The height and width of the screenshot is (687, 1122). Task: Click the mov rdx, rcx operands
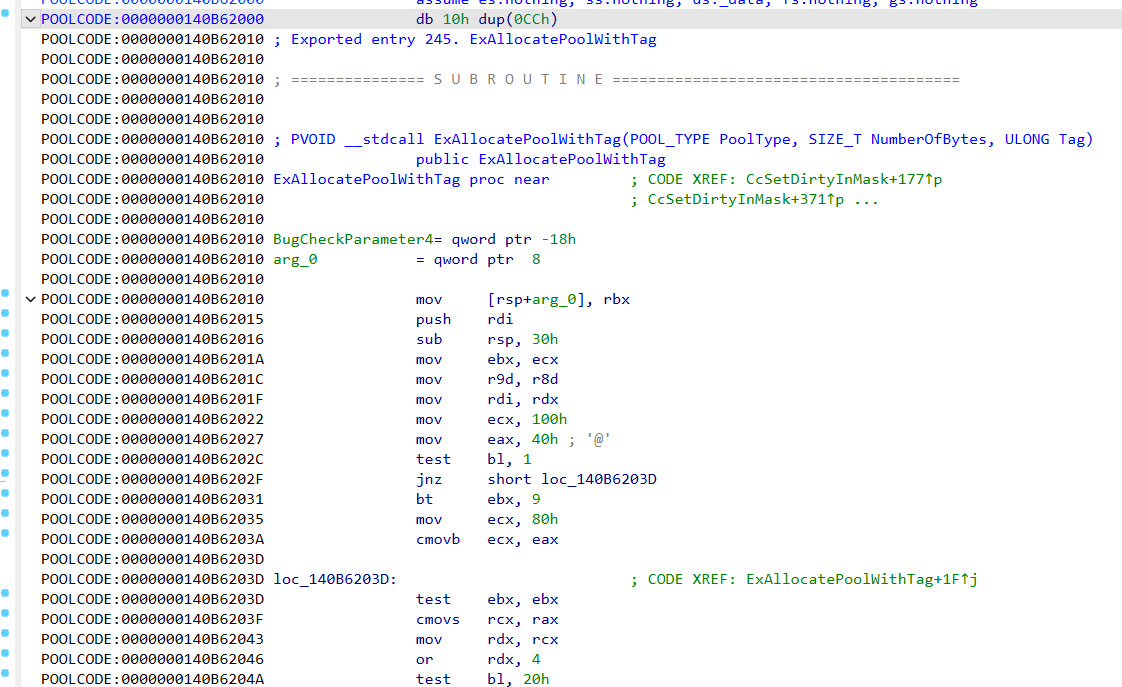tap(522, 640)
